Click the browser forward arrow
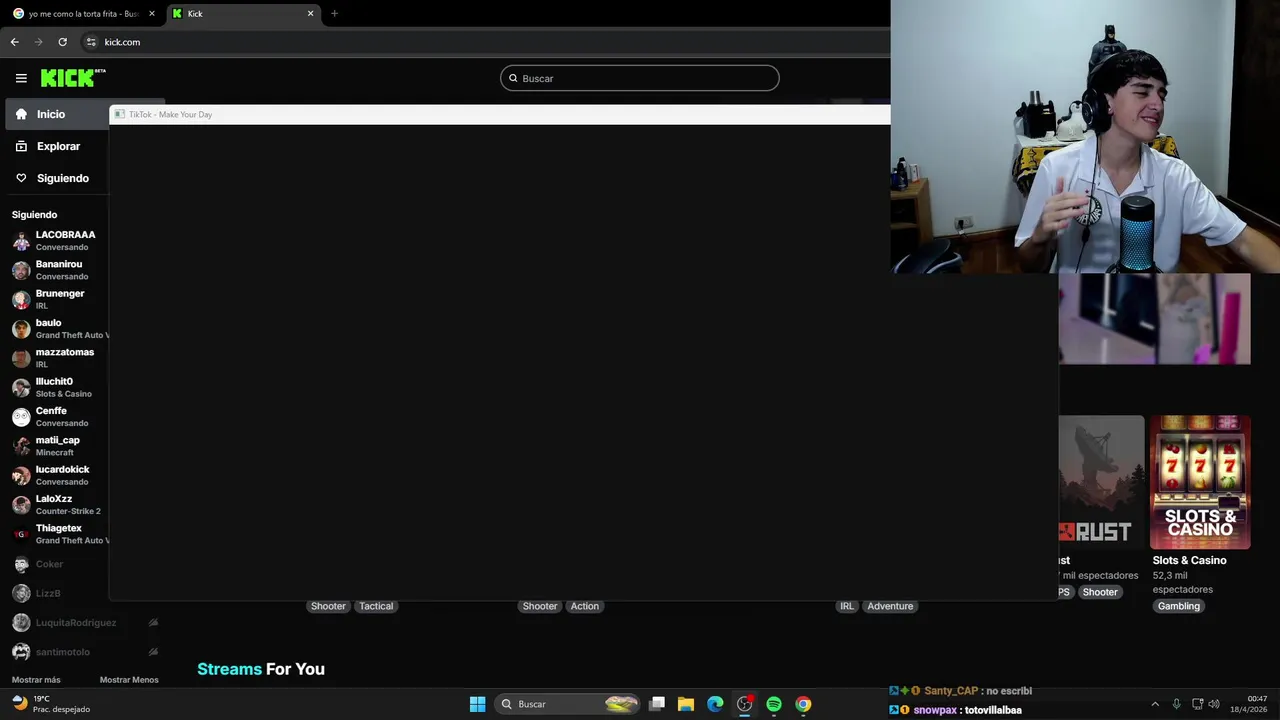Image resolution: width=1280 pixels, height=720 pixels. coord(38,42)
